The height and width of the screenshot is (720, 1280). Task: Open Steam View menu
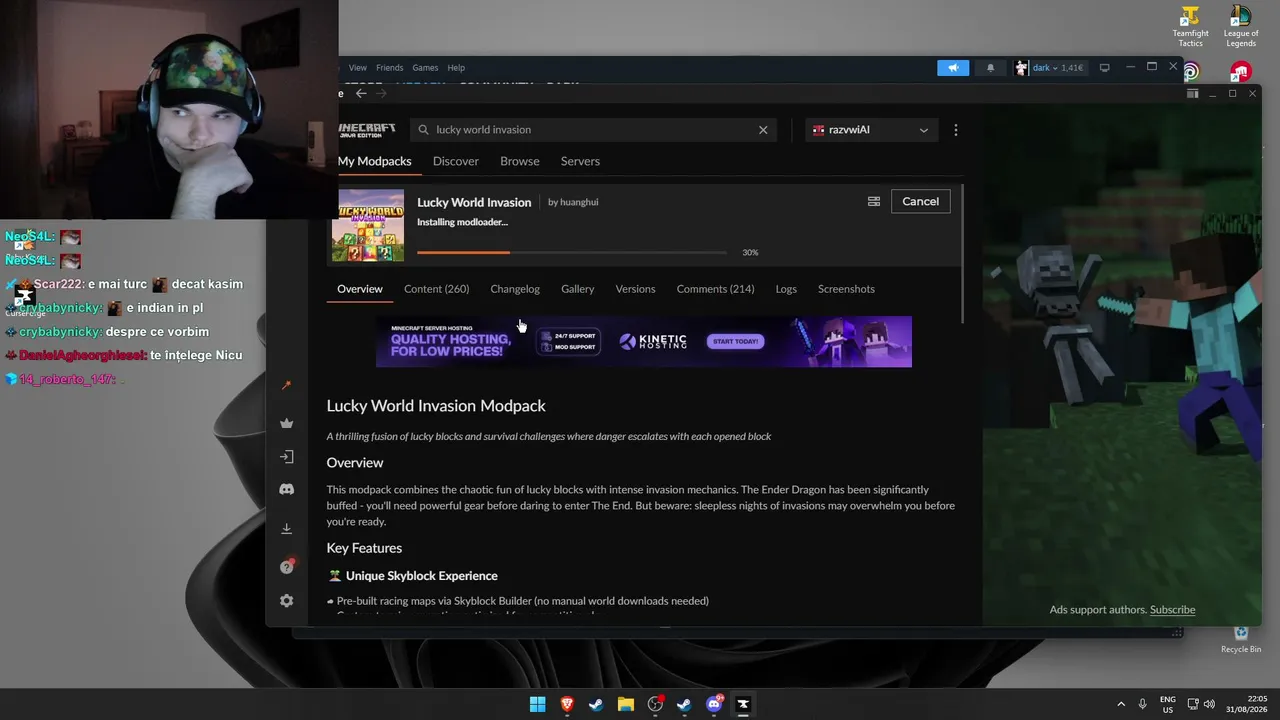tap(358, 68)
